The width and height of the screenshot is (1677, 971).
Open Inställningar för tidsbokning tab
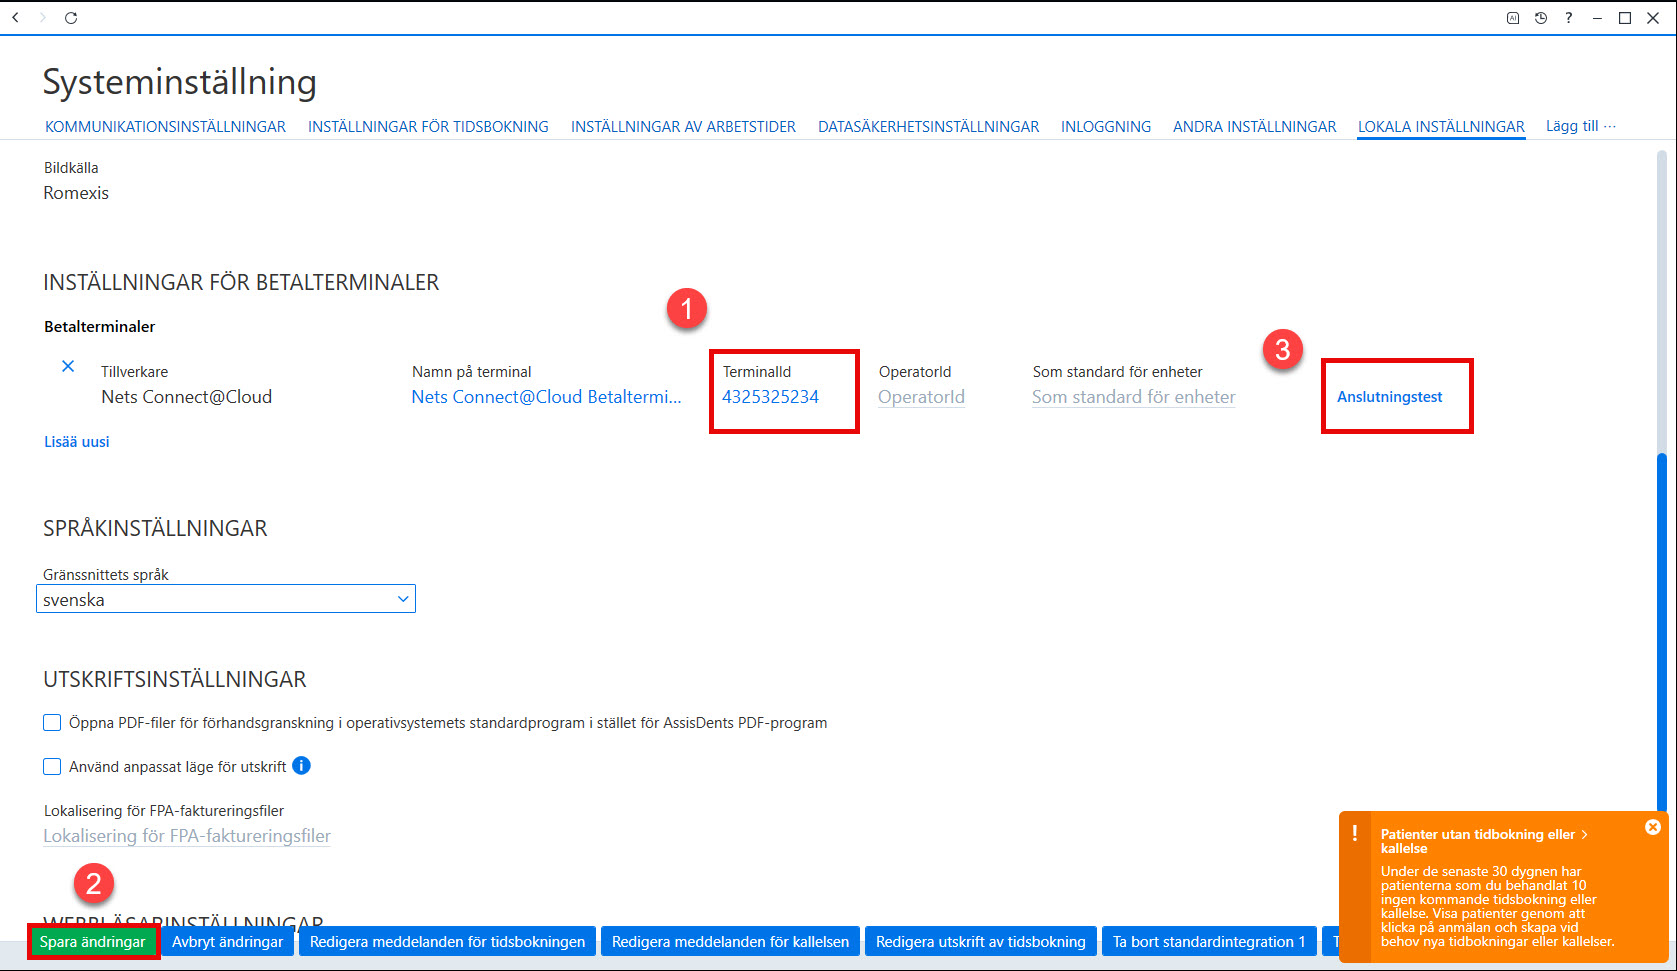point(428,127)
